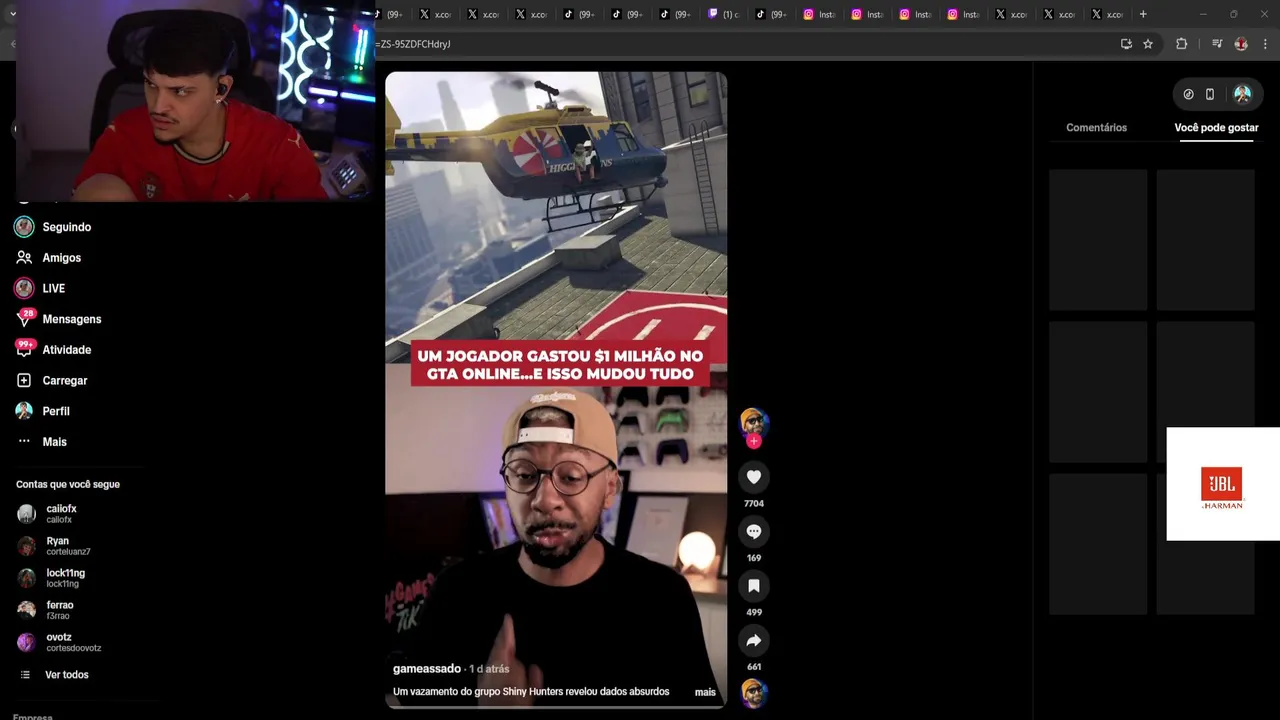The image size is (1280, 720).
Task: Switch to the Comentários tab
Action: pyautogui.click(x=1096, y=128)
